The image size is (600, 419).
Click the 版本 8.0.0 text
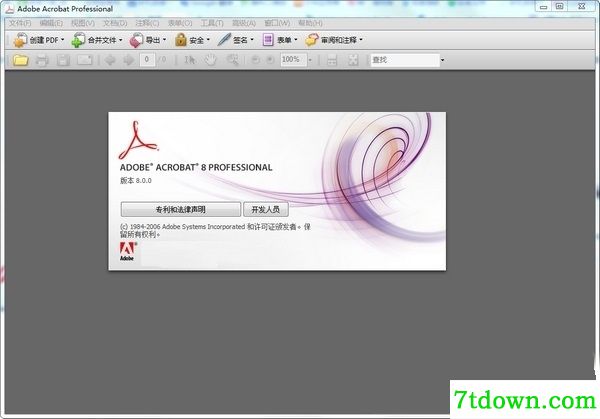click(x=136, y=181)
